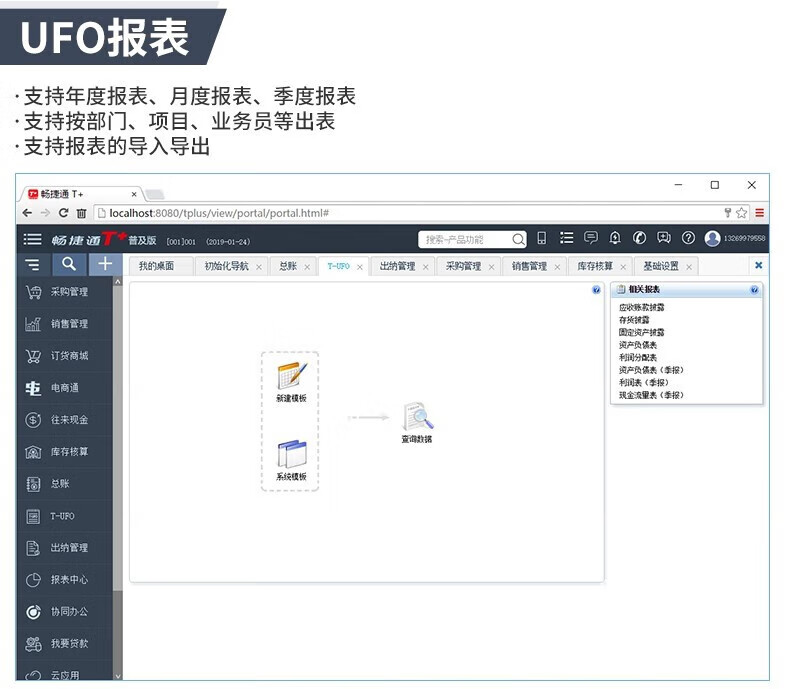Image resolution: width=790 pixels, height=689 pixels.
Task: Open the 资产负债表（季报） link
Action: tap(651, 370)
